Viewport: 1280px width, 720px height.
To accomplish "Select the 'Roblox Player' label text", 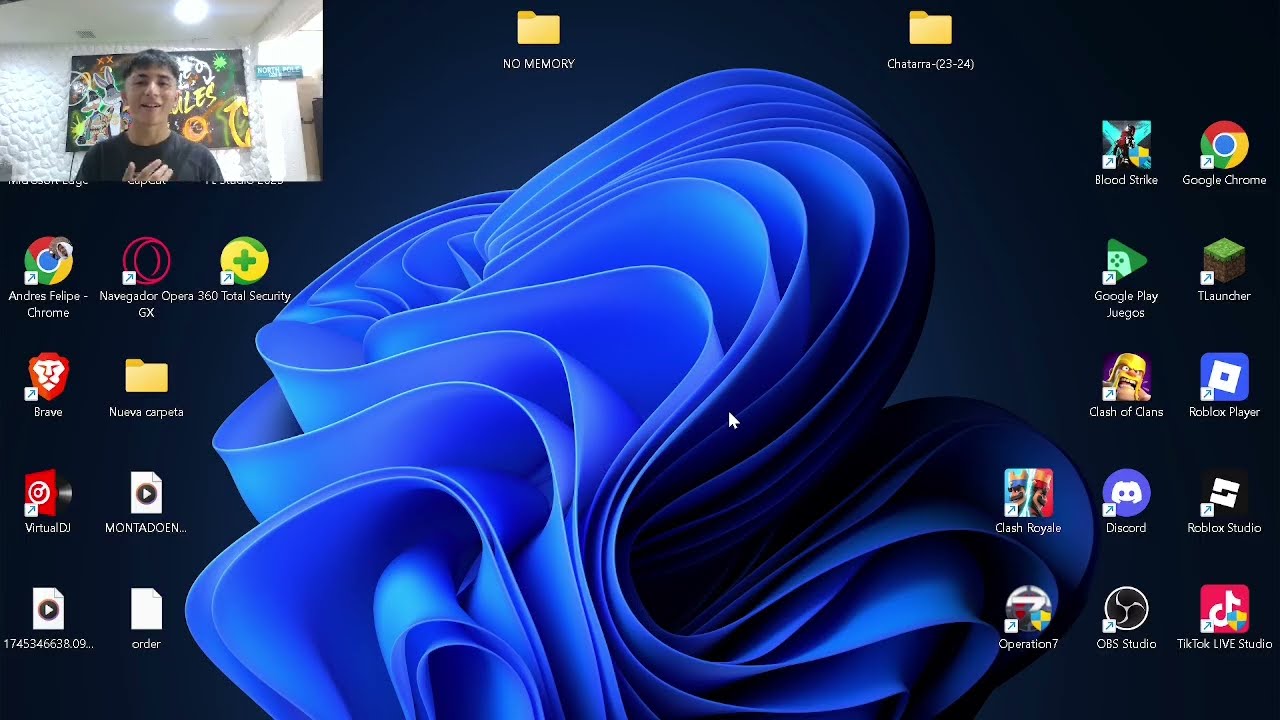I will 1224,412.
